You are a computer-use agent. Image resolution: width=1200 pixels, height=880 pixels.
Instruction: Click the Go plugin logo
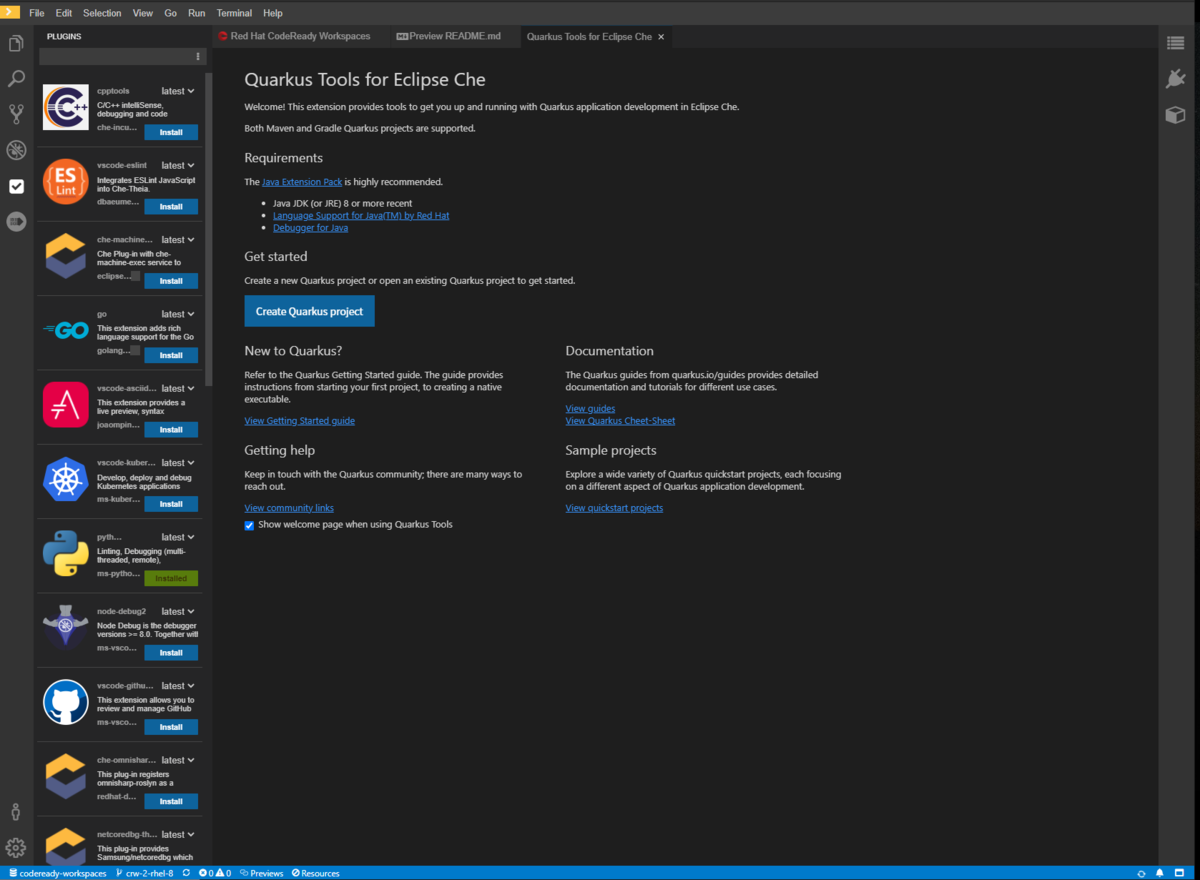(66, 330)
